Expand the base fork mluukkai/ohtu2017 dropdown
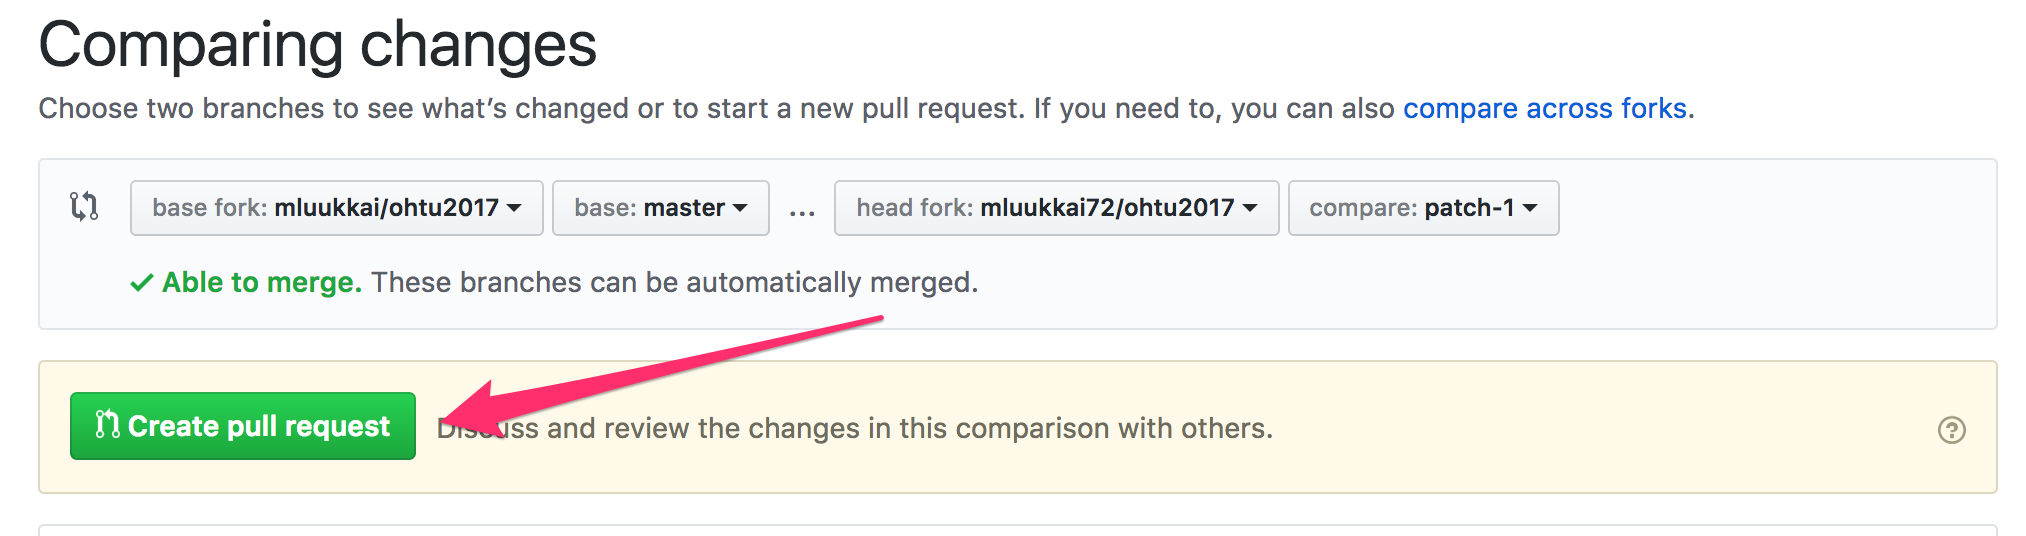2026x536 pixels. tap(336, 208)
